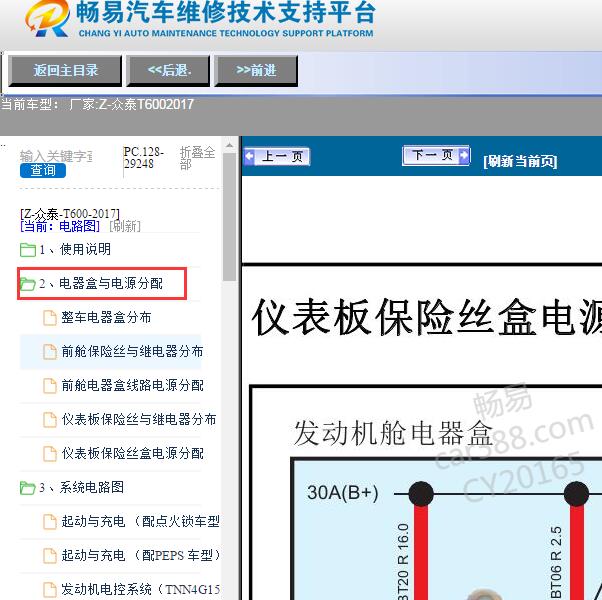Open the 整车电器盒分布 page
The height and width of the screenshot is (600, 602).
pos(106,318)
